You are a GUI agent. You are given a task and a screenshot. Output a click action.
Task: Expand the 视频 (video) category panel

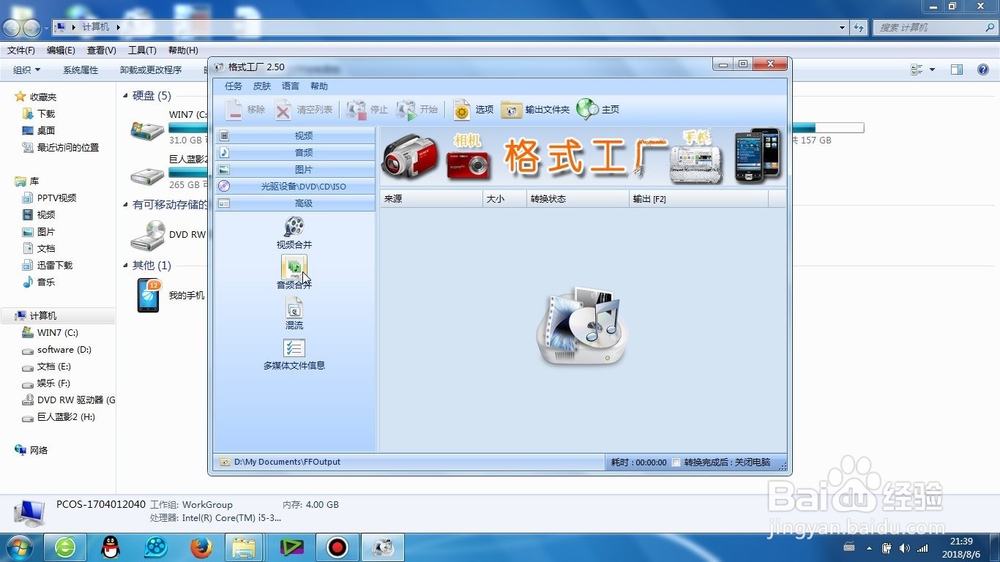click(295, 135)
